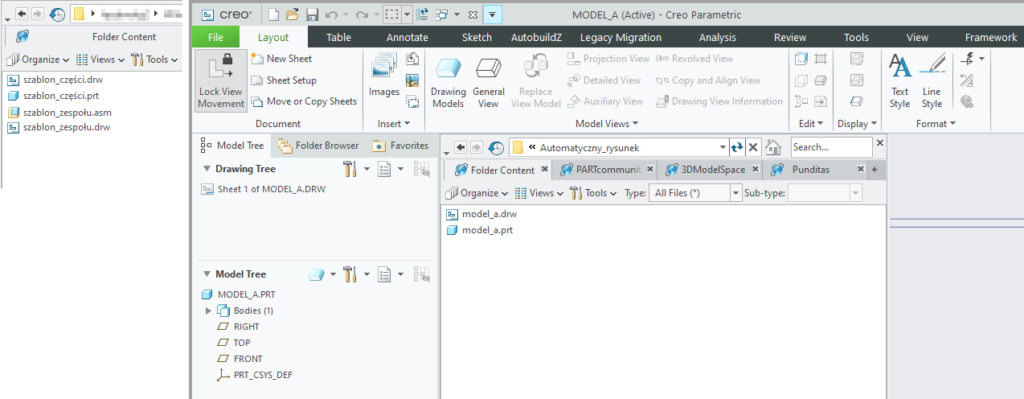Expand the Model Views group dropdown

click(607, 123)
